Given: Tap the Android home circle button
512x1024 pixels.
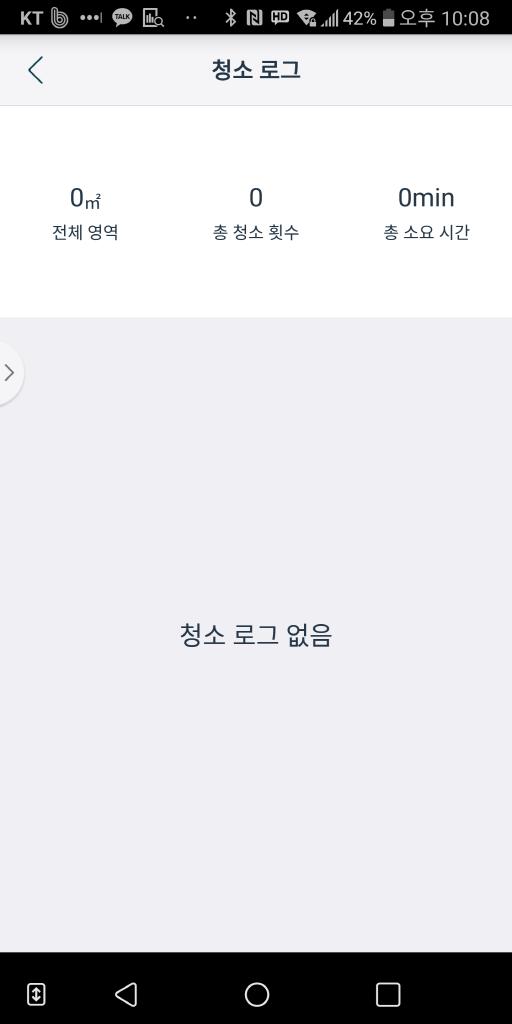Looking at the screenshot, I should point(257,995).
